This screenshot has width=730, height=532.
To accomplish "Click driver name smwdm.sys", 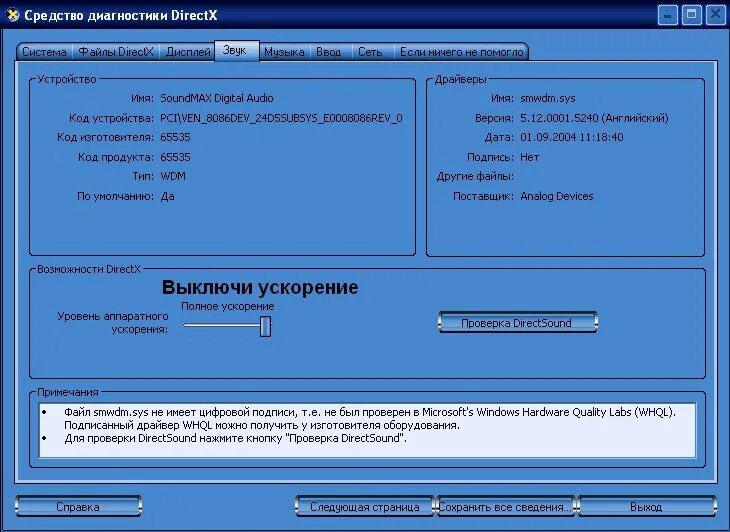I will click(x=548, y=98).
